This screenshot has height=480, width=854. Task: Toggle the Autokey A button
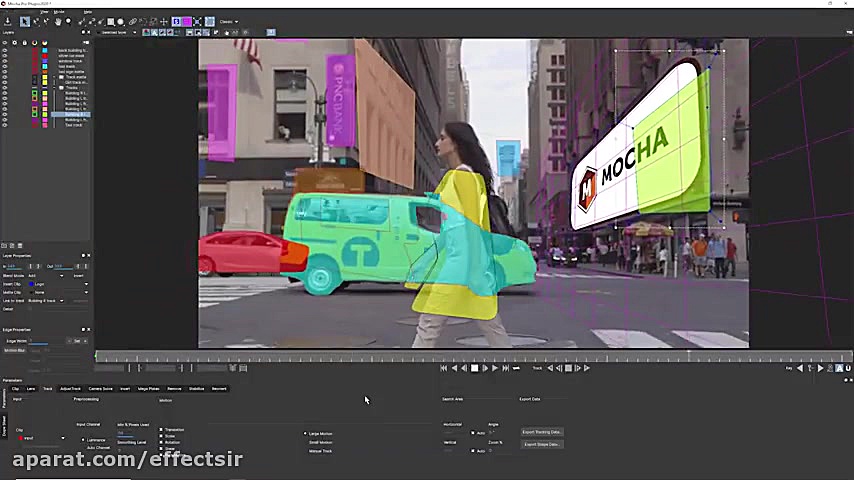click(x=839, y=368)
